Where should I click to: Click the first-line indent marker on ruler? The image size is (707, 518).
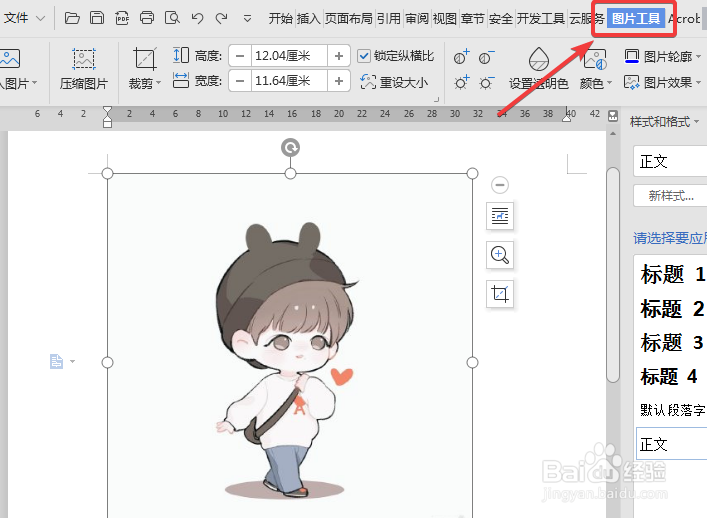[107, 111]
